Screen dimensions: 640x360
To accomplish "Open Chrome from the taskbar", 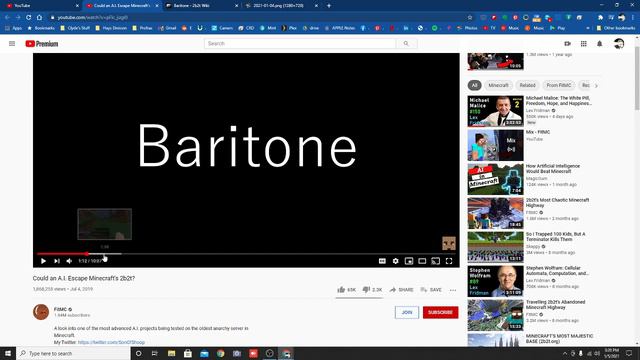I will (x=221, y=353).
